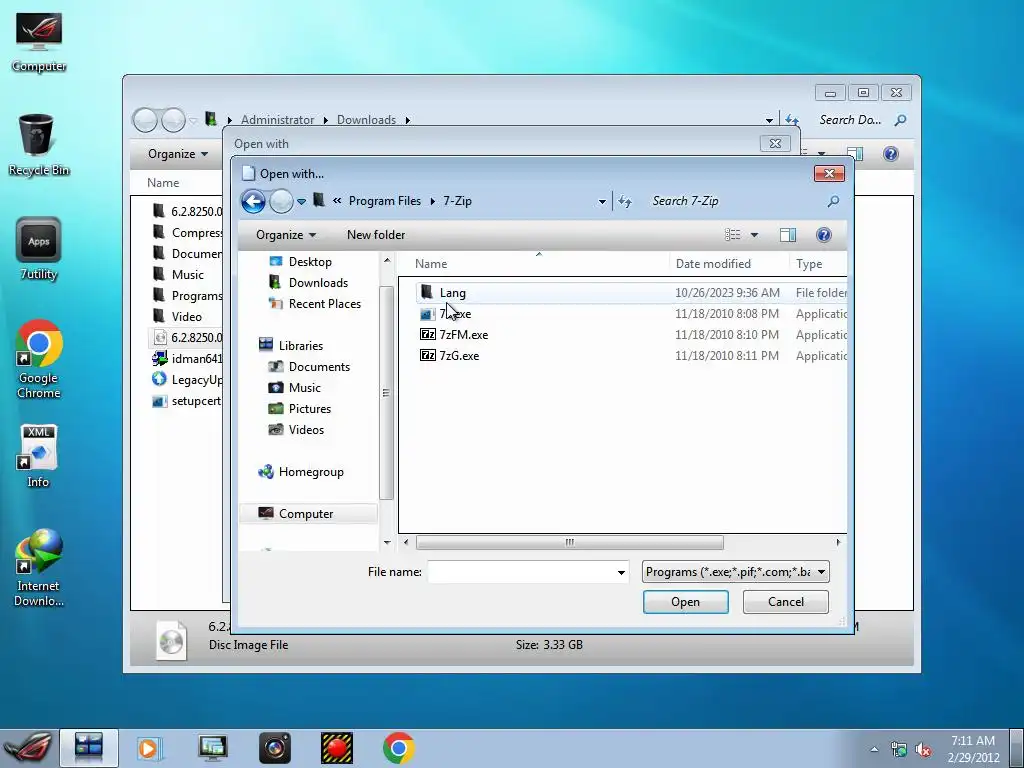Open Chrome from the taskbar
The width and height of the screenshot is (1024, 768).
pyautogui.click(x=398, y=748)
